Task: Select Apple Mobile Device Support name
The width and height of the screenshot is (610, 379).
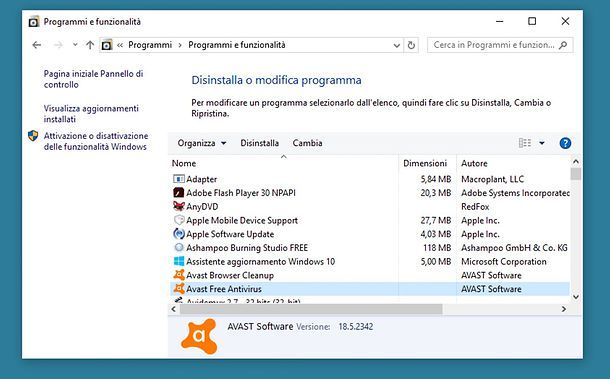Action: [x=242, y=221]
